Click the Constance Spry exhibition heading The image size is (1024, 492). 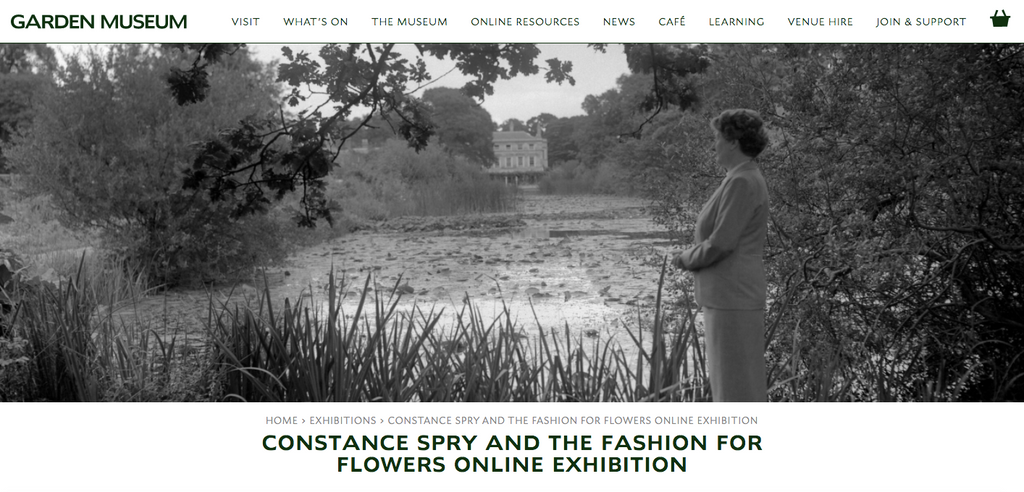512,453
